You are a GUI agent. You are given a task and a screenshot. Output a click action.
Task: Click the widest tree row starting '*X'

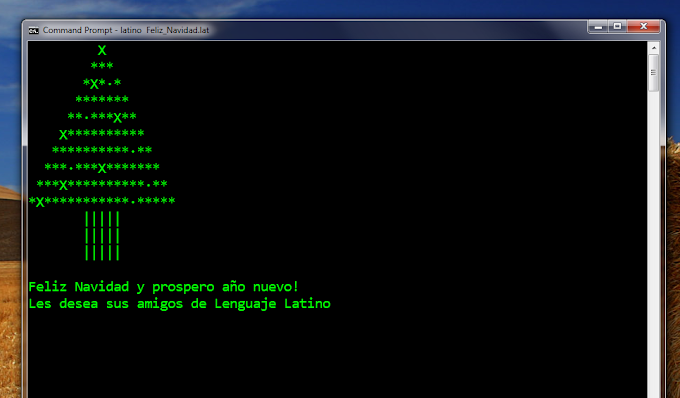click(102, 202)
